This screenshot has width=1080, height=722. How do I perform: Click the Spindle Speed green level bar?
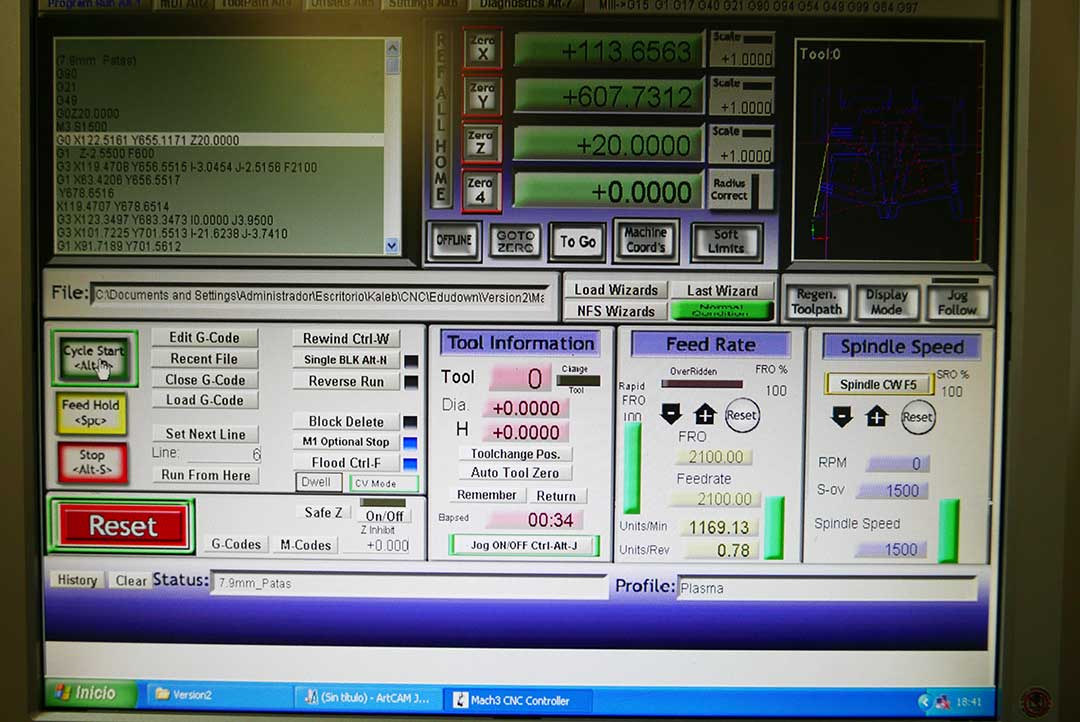949,530
